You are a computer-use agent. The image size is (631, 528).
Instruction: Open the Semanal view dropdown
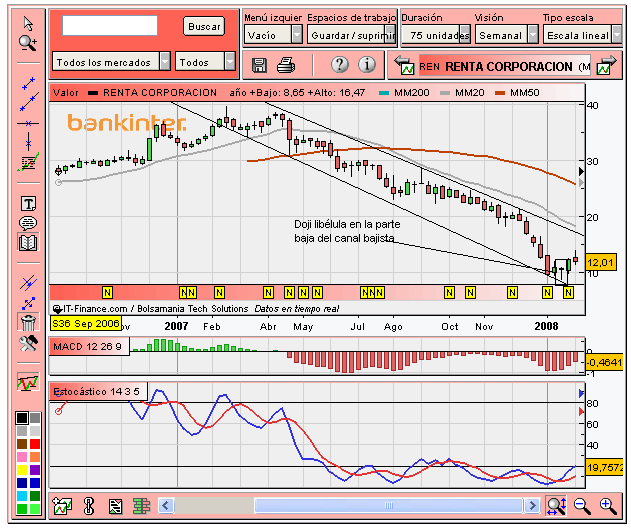[x=506, y=35]
